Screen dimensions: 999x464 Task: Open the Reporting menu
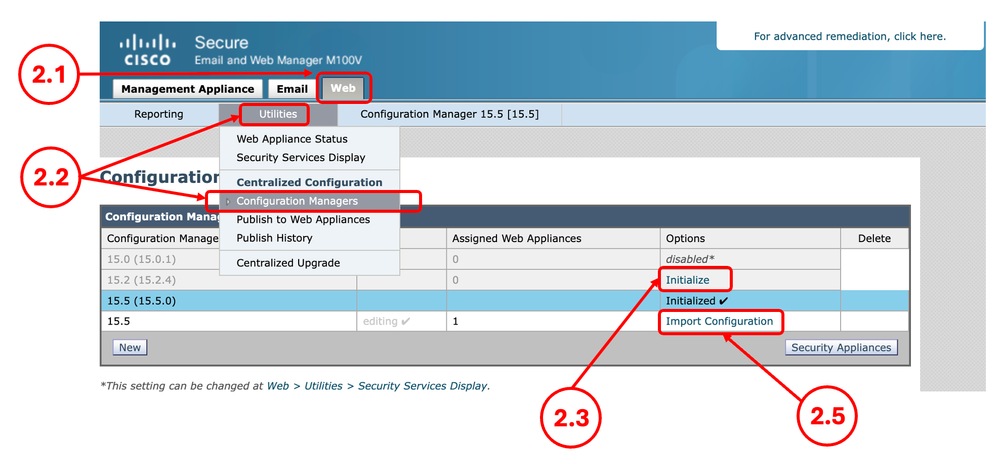tap(159, 114)
